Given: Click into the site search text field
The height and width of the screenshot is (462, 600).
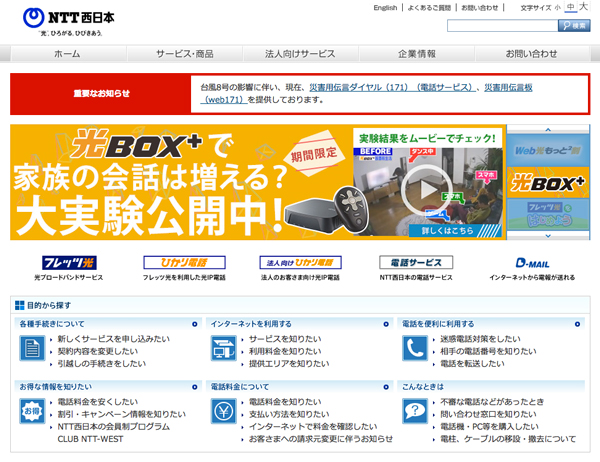Looking at the screenshot, I should coord(502,25).
